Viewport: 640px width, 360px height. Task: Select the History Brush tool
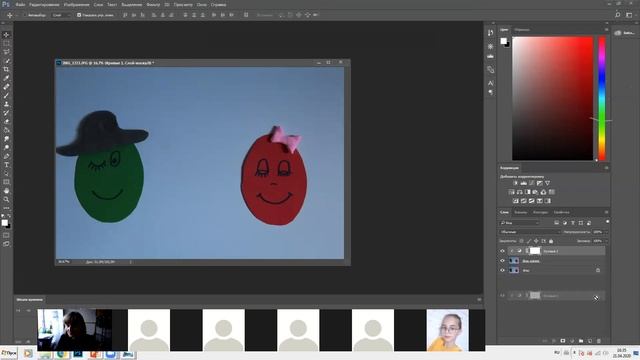tap(6, 113)
